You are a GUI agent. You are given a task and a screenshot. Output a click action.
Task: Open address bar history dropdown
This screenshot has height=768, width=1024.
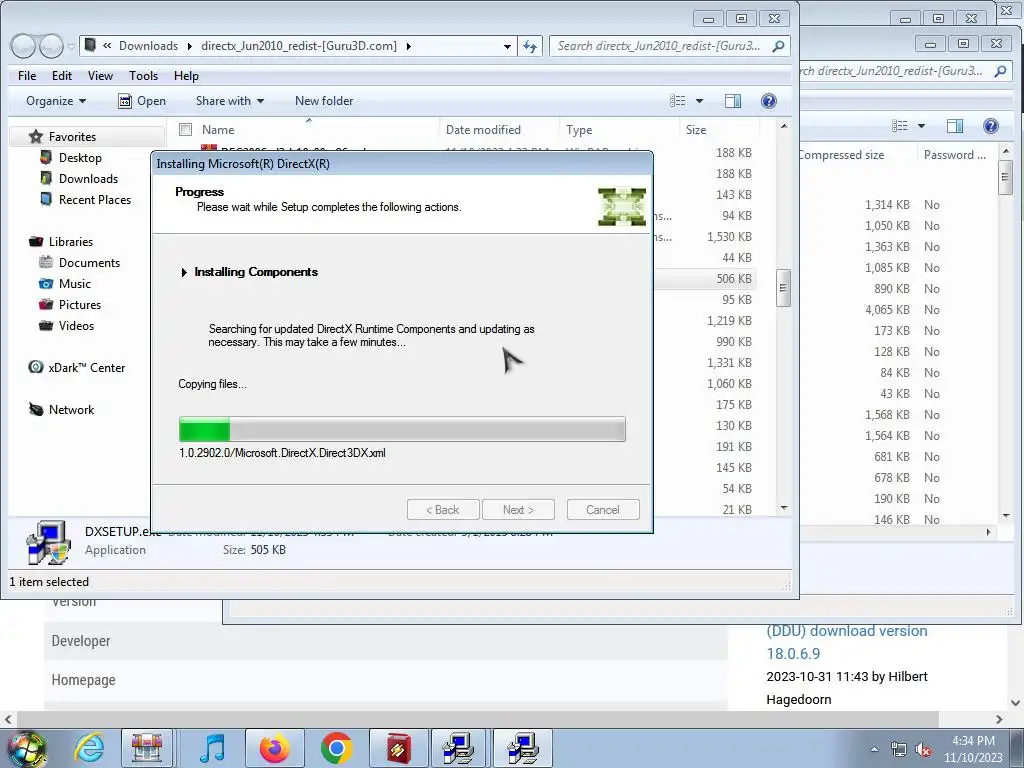(x=507, y=46)
